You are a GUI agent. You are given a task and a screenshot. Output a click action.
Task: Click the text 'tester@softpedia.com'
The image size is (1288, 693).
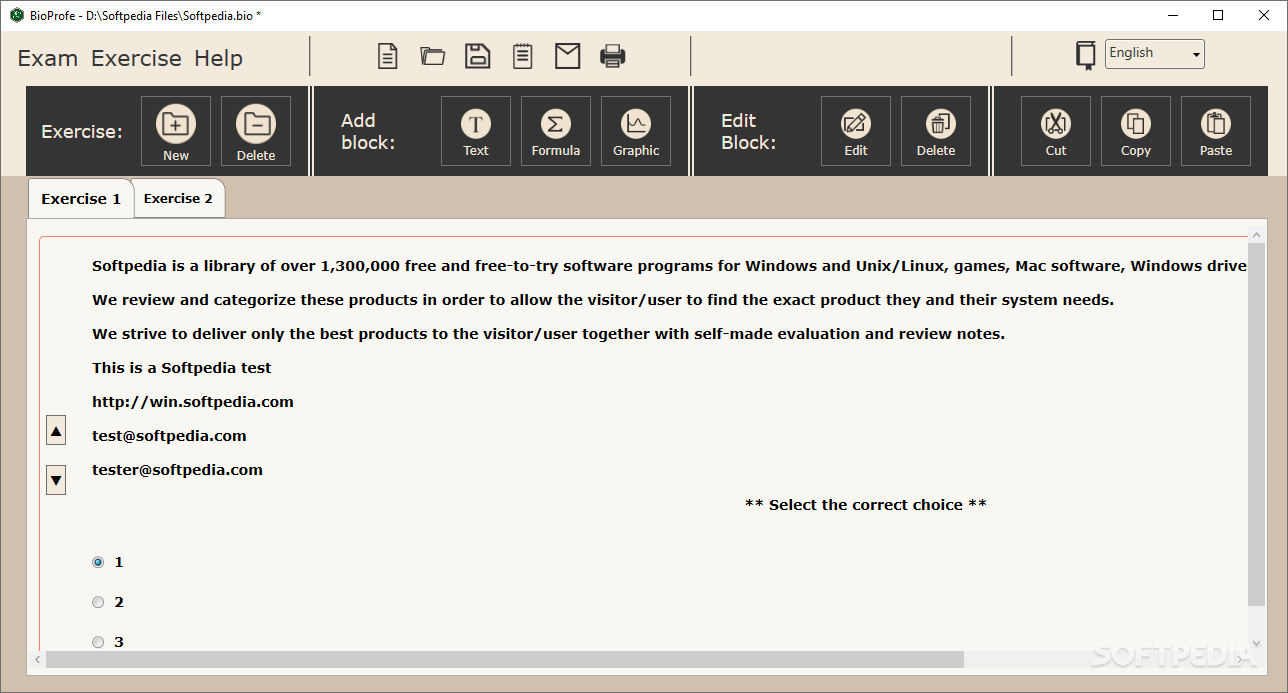177,470
